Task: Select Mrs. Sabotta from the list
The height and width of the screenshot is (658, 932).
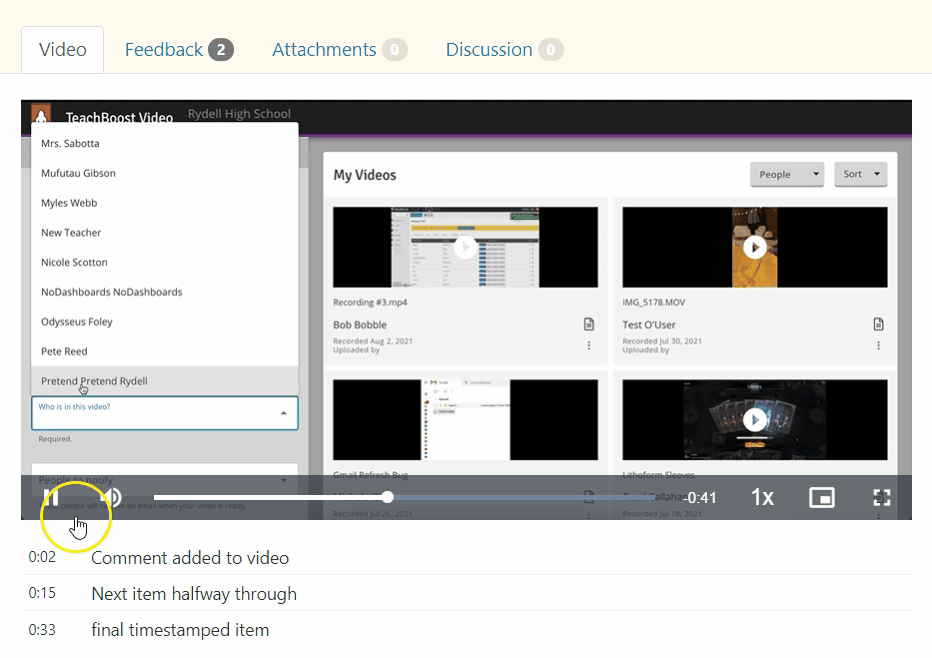Action: click(x=165, y=143)
